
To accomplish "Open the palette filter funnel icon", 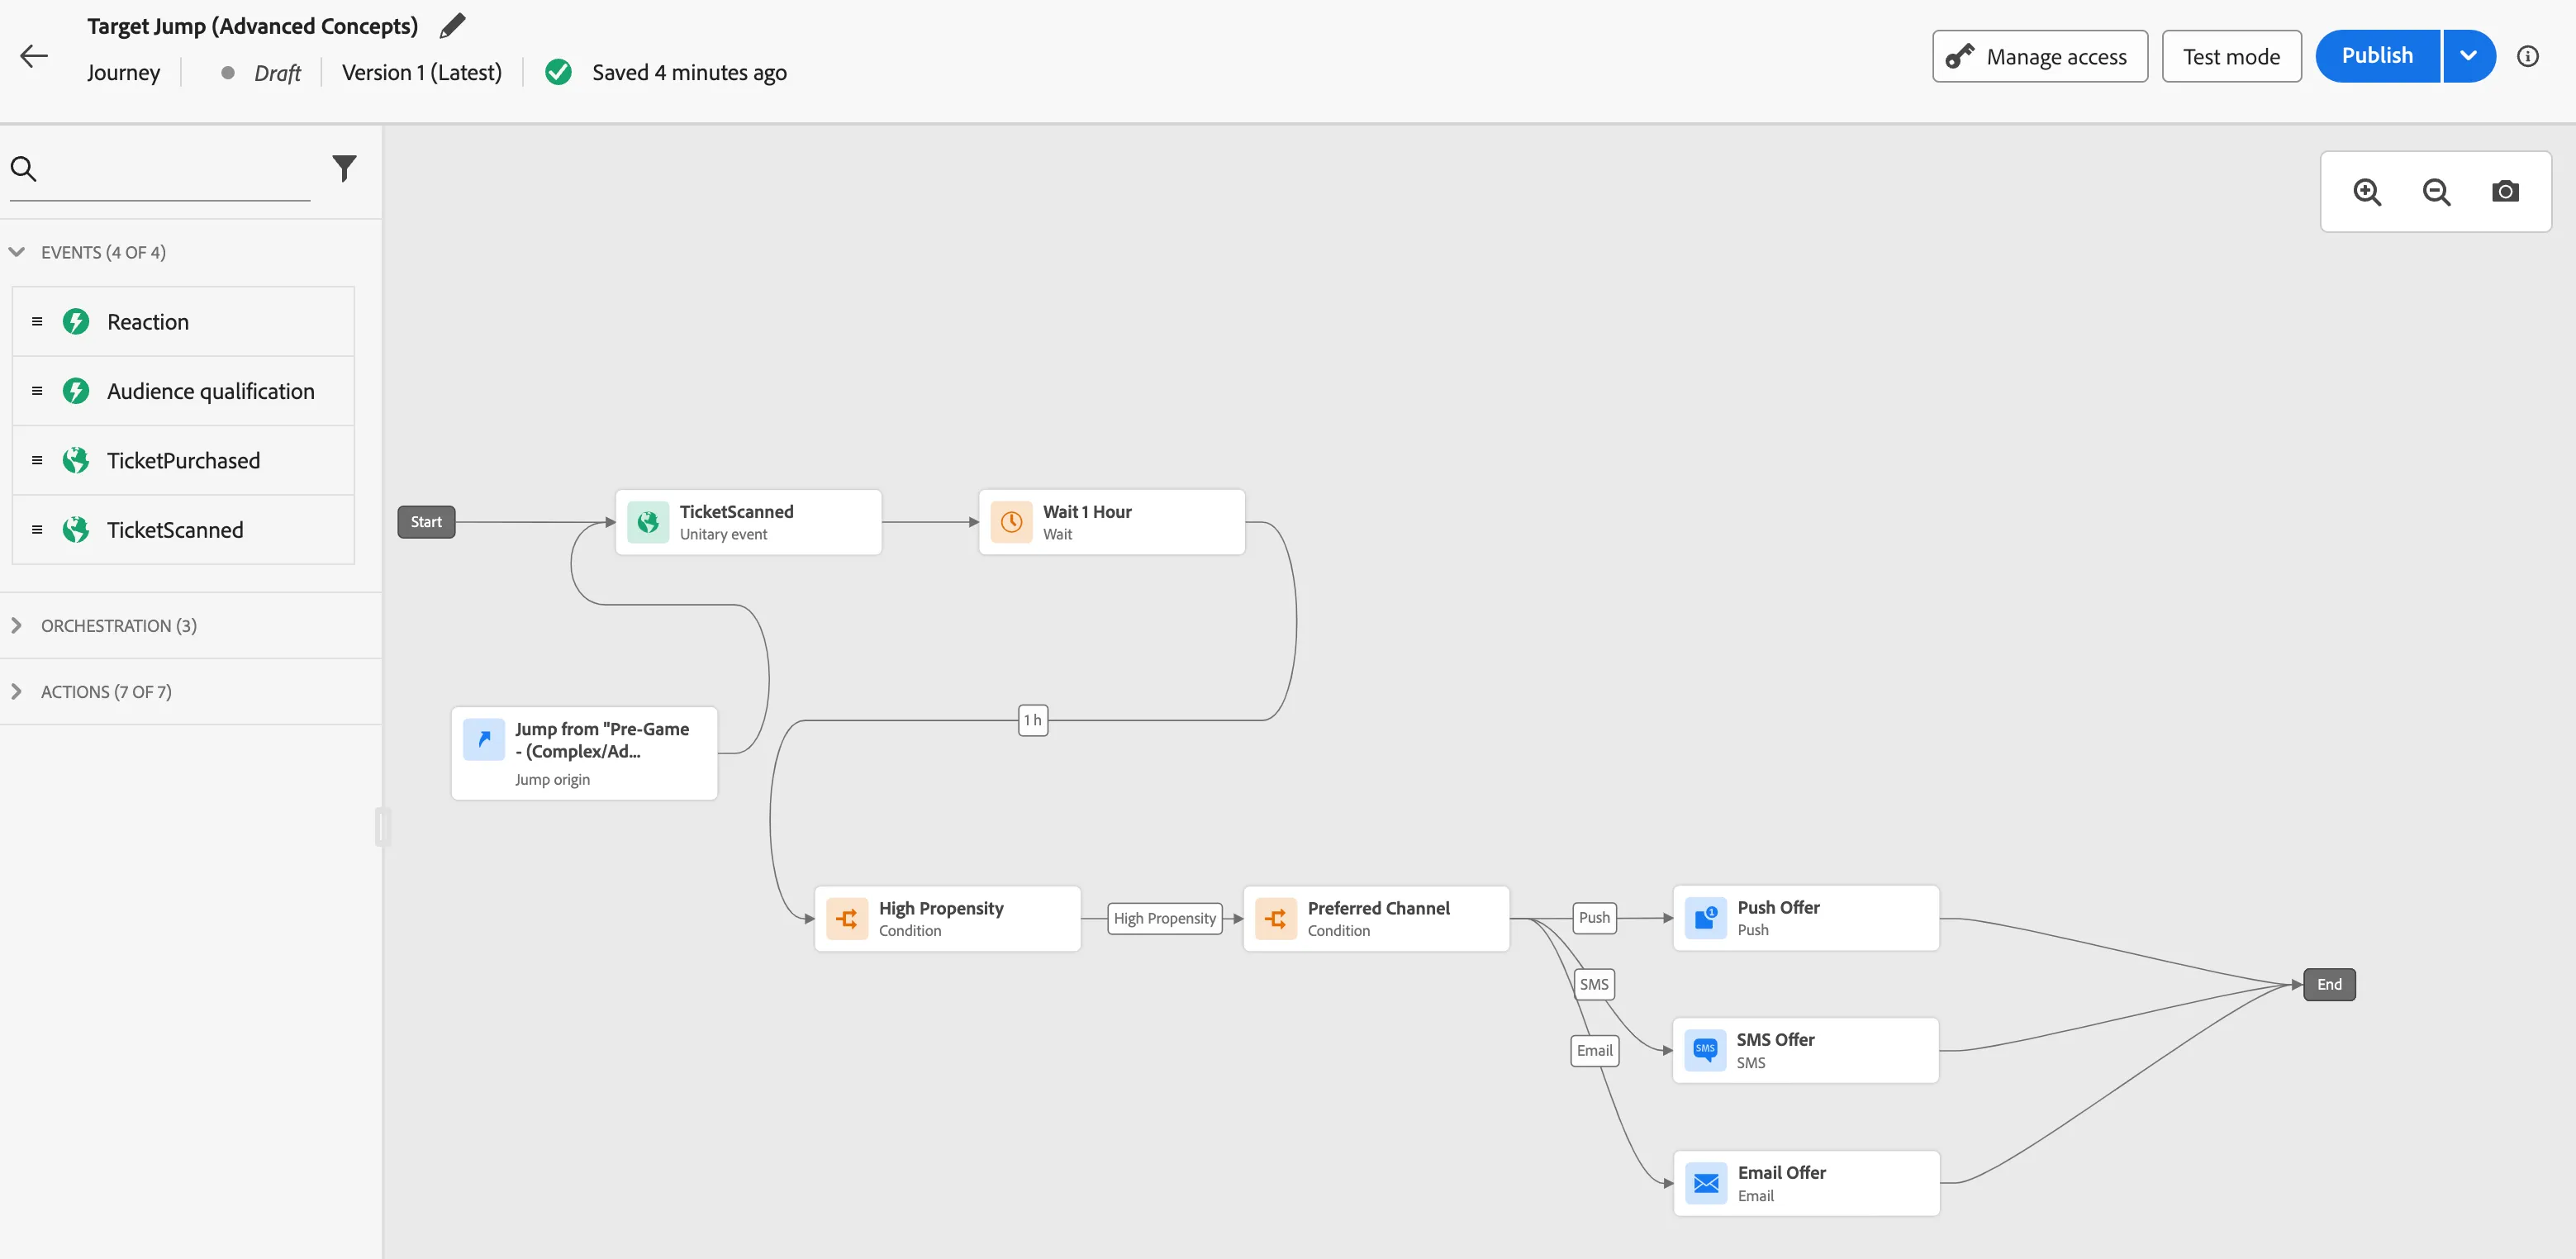I will click(344, 168).
